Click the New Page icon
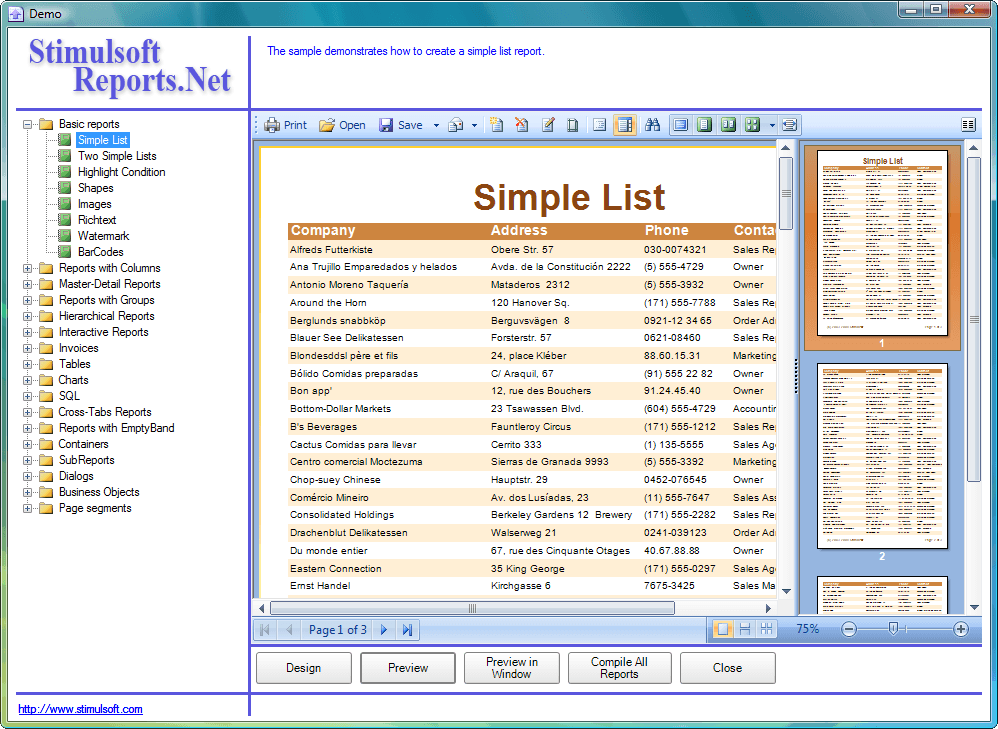 (496, 125)
